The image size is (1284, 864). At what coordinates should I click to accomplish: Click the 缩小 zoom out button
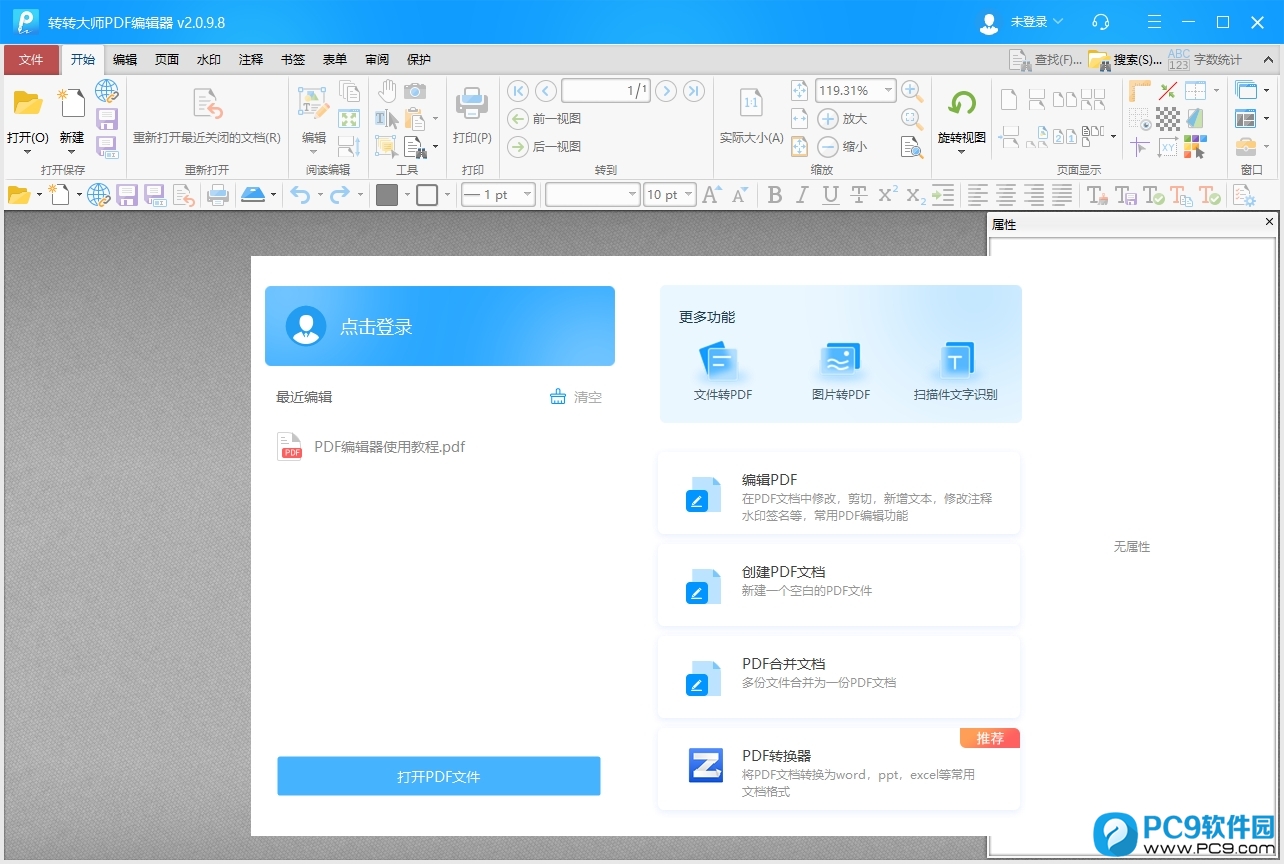pyautogui.click(x=842, y=147)
